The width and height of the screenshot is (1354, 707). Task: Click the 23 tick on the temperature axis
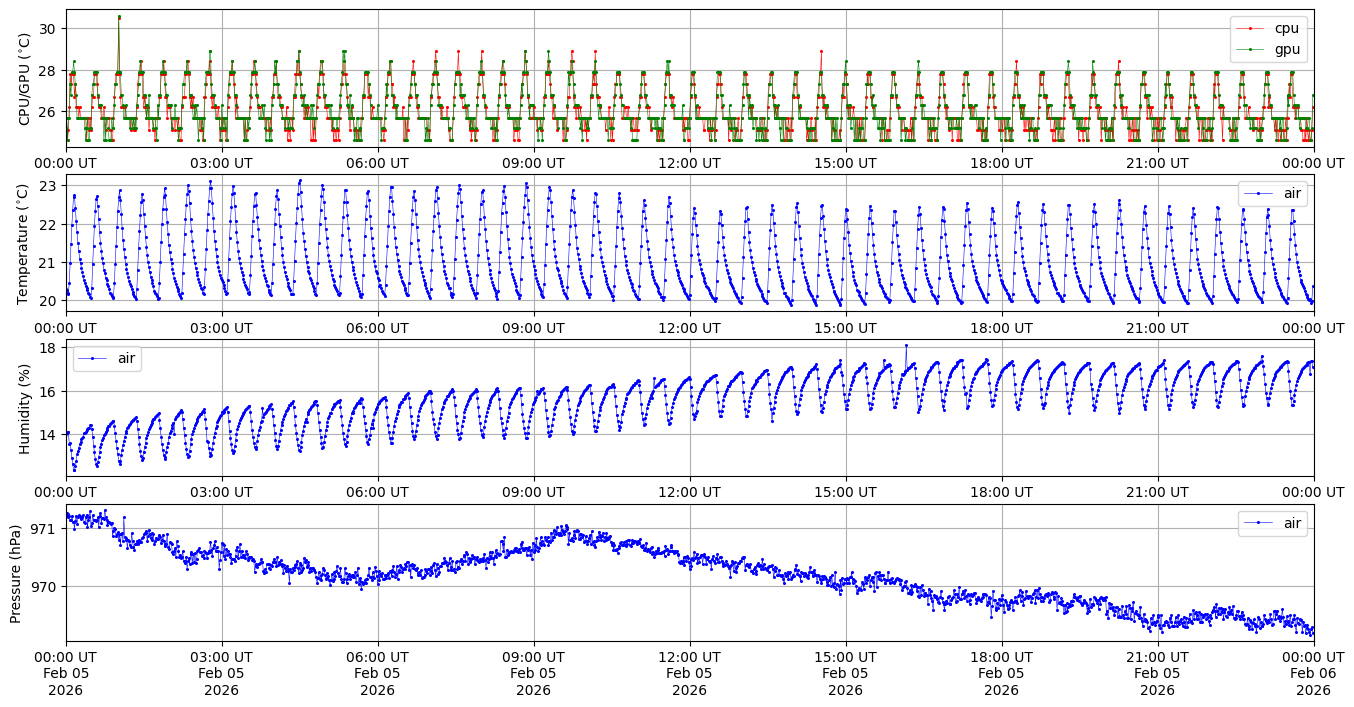(x=48, y=186)
